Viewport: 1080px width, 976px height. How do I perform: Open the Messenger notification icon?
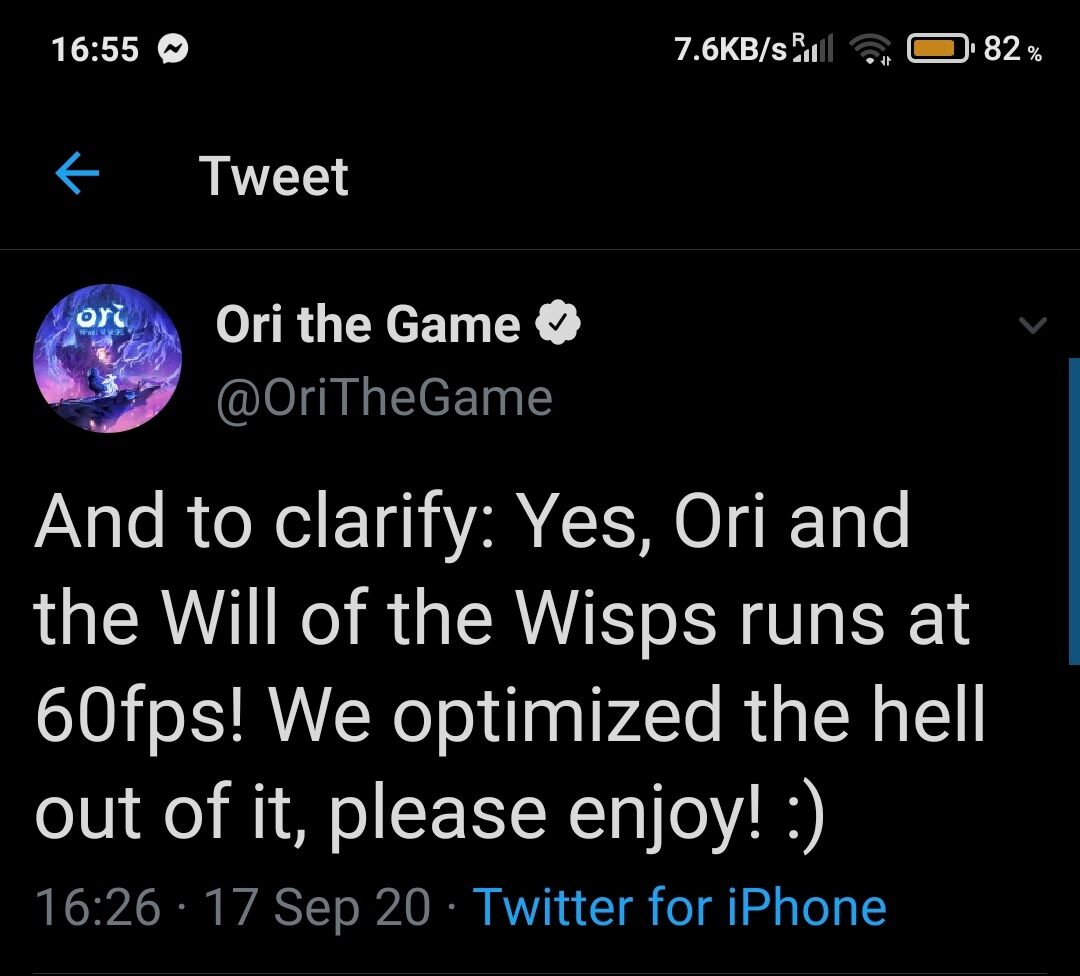click(x=174, y=49)
